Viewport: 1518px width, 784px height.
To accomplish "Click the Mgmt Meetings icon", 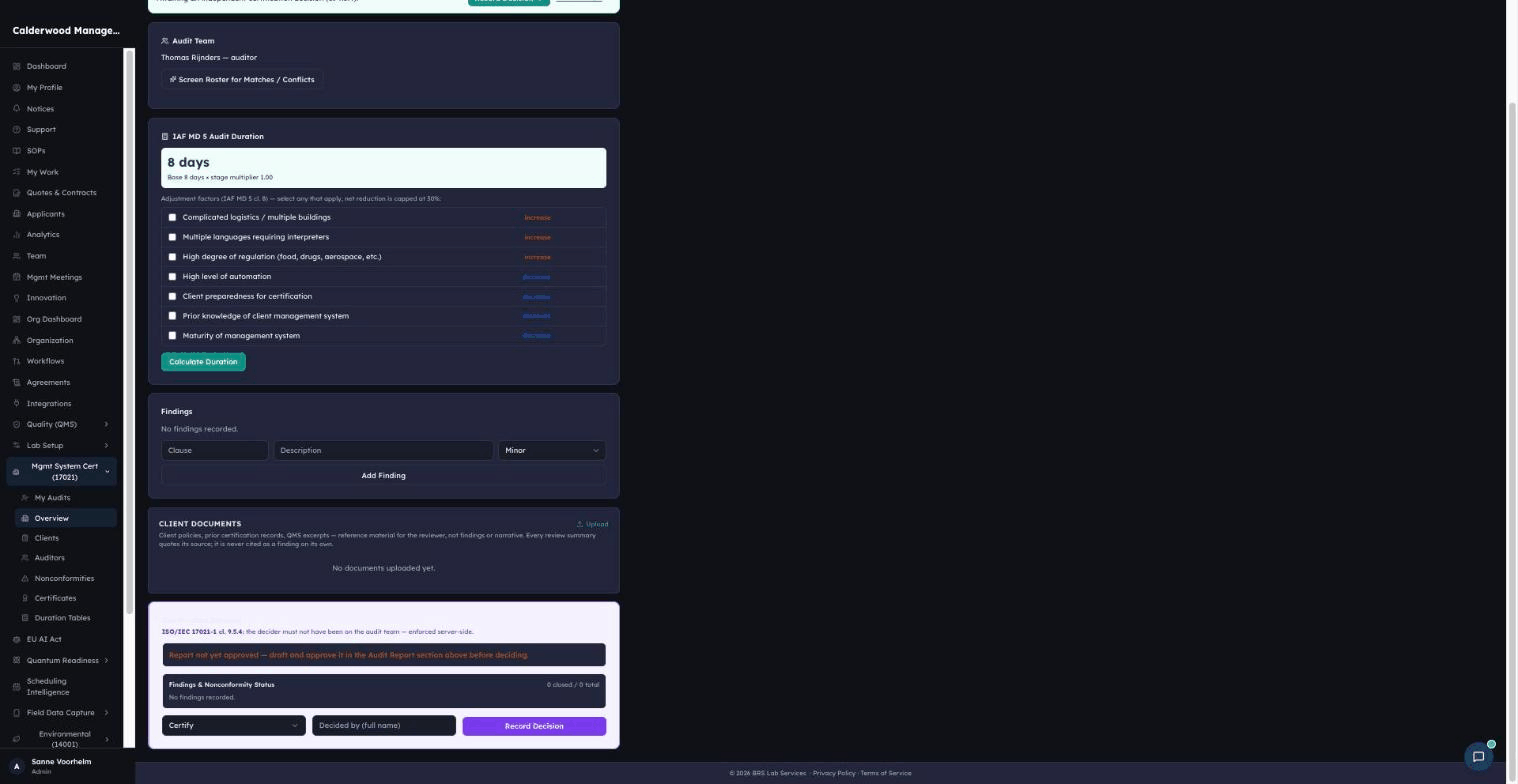I will [16, 277].
